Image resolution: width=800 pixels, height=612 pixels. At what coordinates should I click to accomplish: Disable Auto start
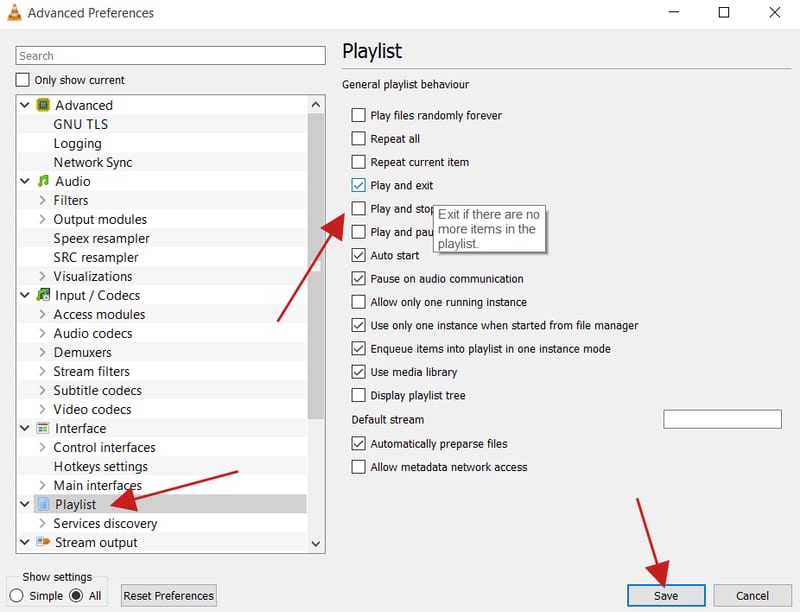(x=359, y=256)
